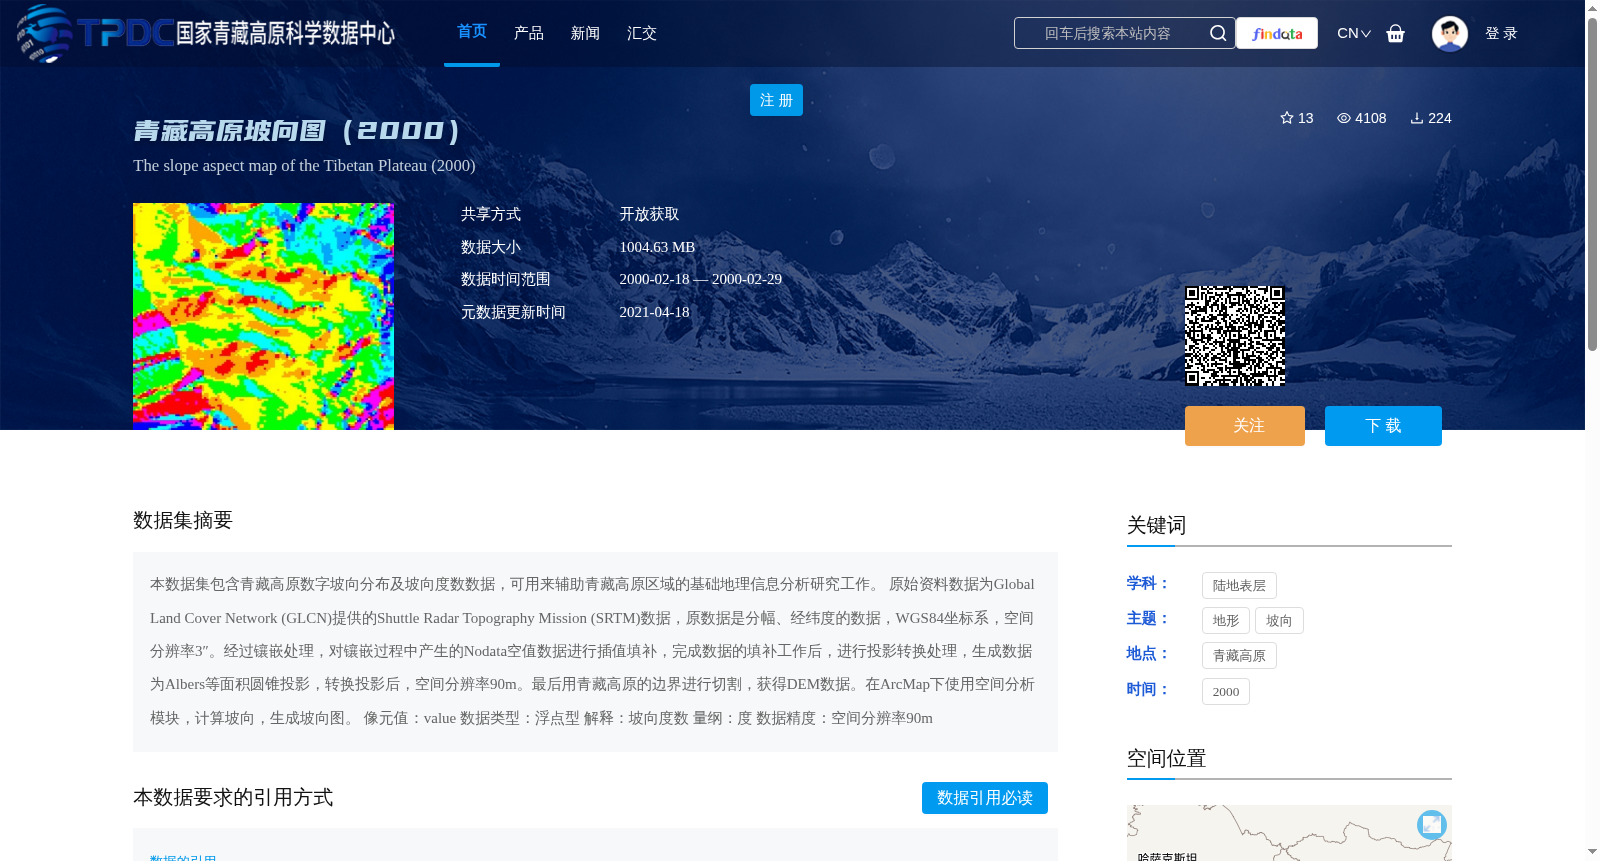Click the search magnifier icon
Image resolution: width=1600 pixels, height=861 pixels.
point(1218,33)
